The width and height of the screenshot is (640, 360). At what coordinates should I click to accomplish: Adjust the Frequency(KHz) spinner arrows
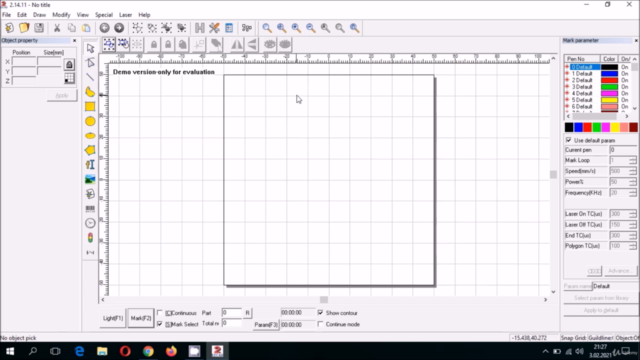coord(632,193)
